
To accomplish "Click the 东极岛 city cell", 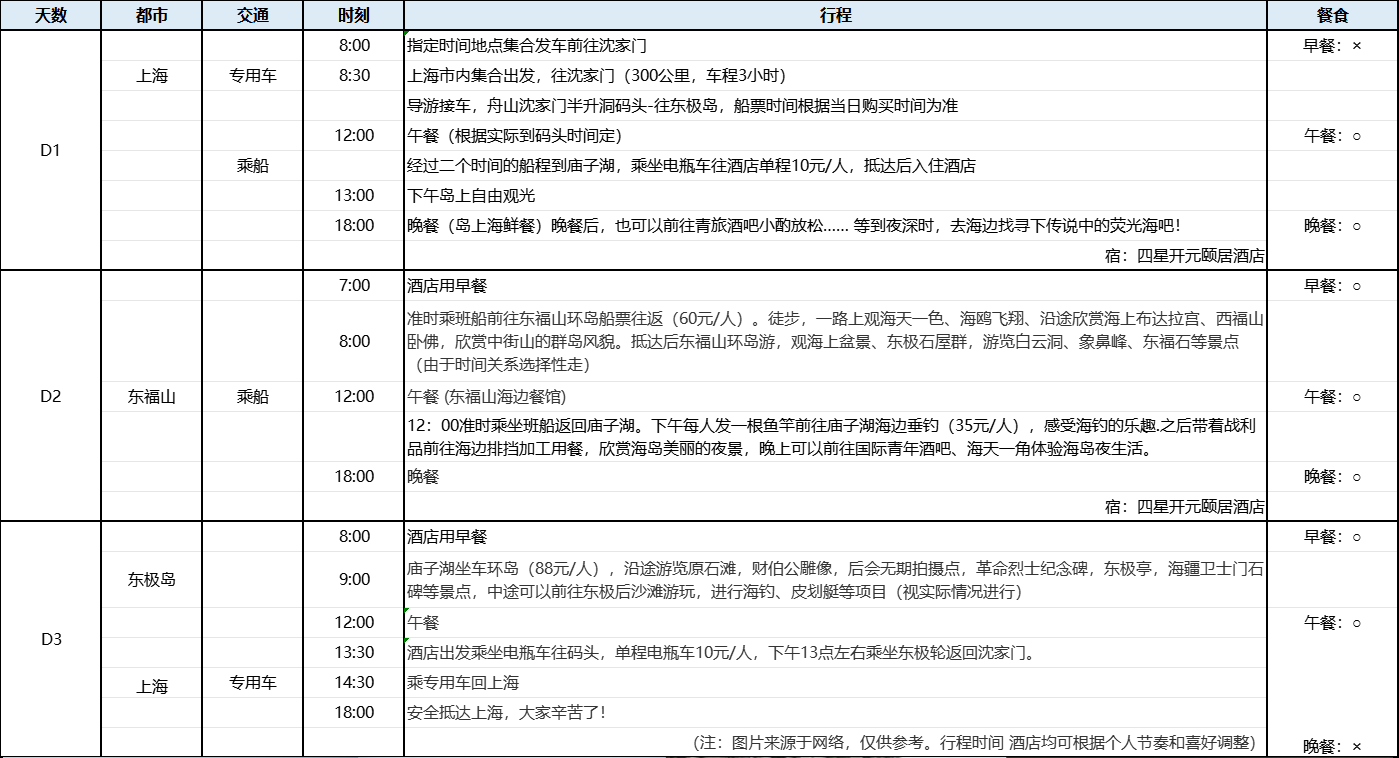I will coord(152,579).
